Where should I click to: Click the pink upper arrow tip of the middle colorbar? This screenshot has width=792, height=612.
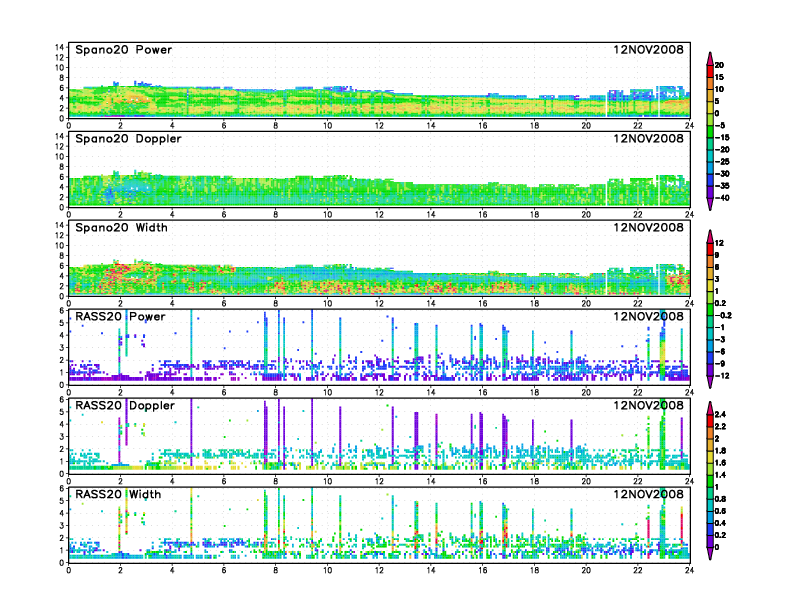[710, 236]
